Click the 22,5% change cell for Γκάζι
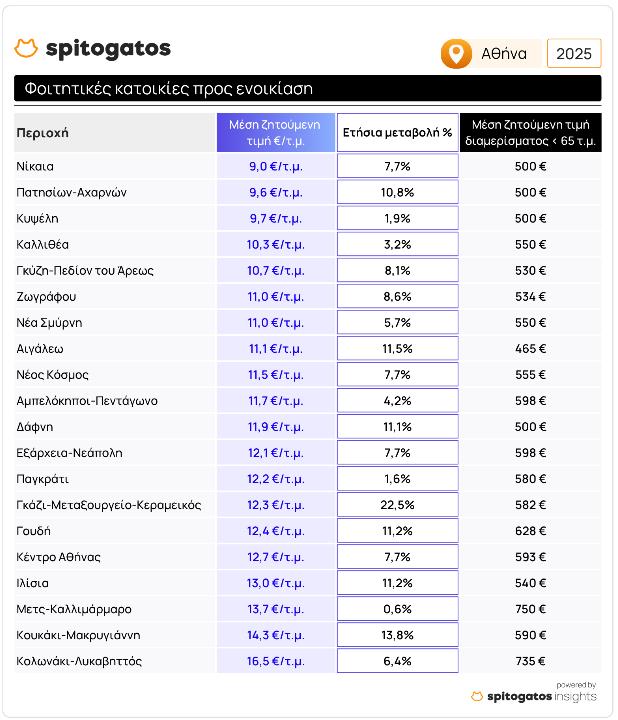 pyautogui.click(x=398, y=505)
